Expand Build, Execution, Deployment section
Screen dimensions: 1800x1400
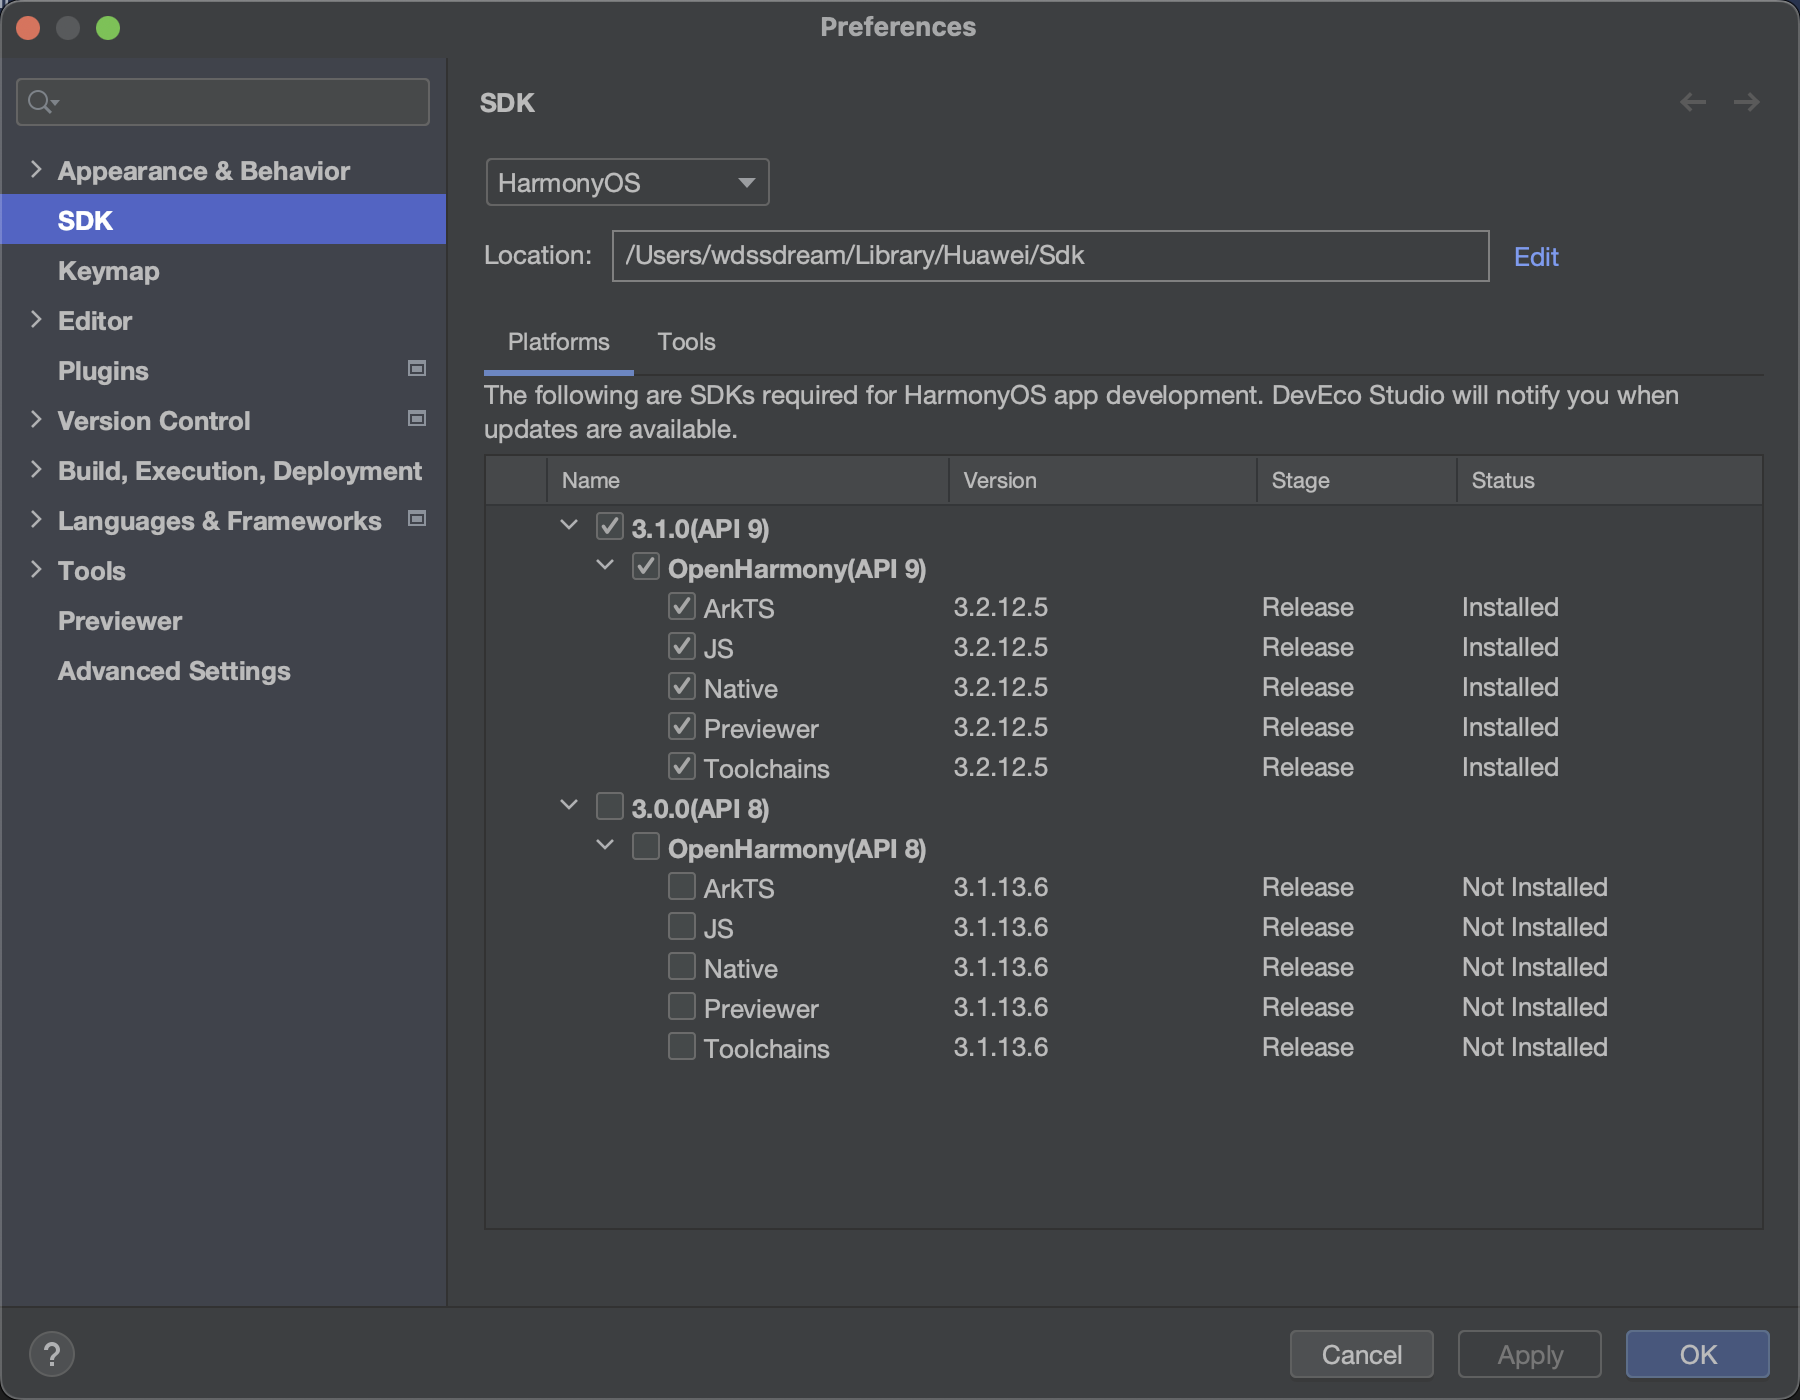[x=36, y=469]
